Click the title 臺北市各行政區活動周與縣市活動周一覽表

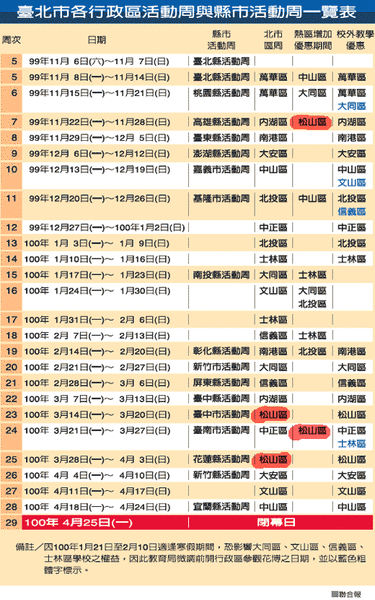point(186,12)
